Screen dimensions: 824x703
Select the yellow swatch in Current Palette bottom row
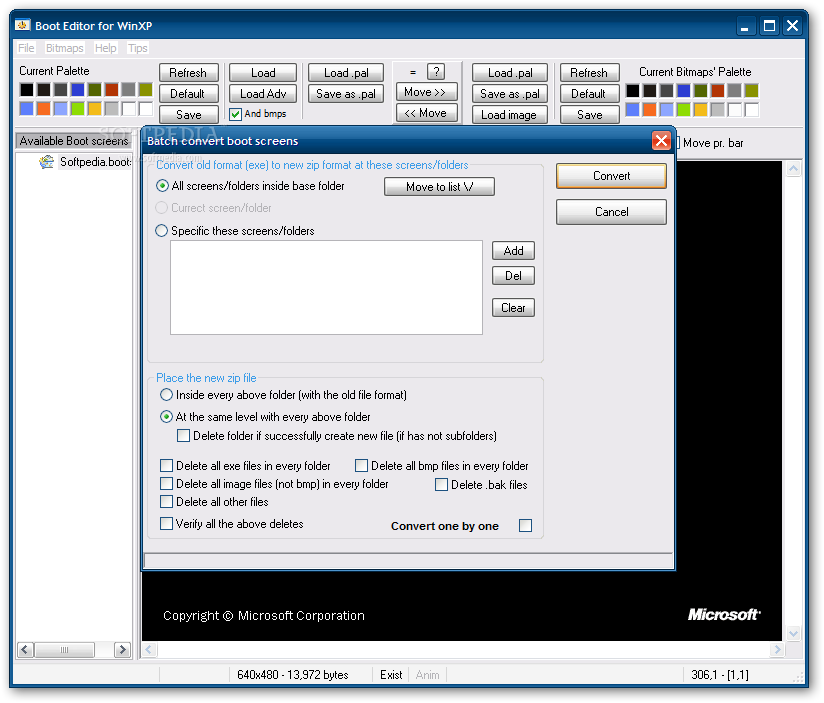tap(95, 109)
